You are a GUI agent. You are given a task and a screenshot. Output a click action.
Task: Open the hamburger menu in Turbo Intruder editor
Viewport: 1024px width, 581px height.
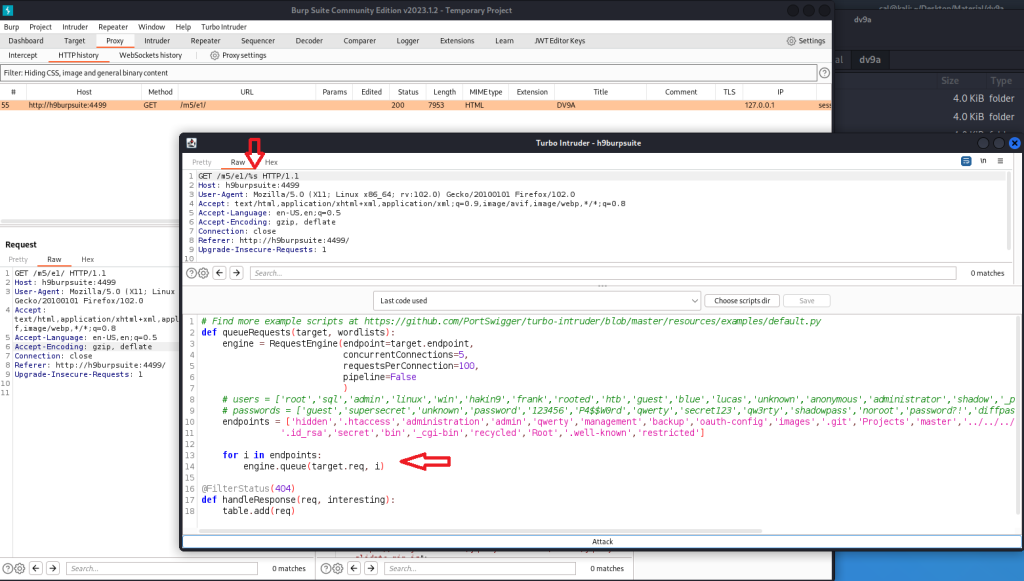[x=1000, y=161]
